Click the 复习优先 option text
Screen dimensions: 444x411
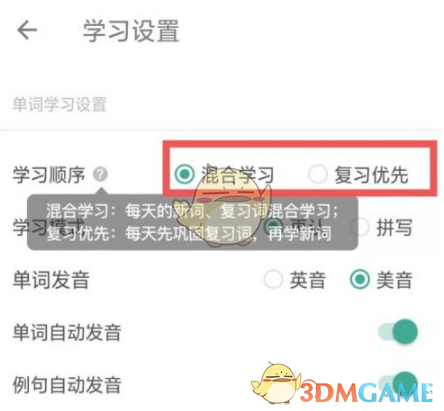click(371, 174)
